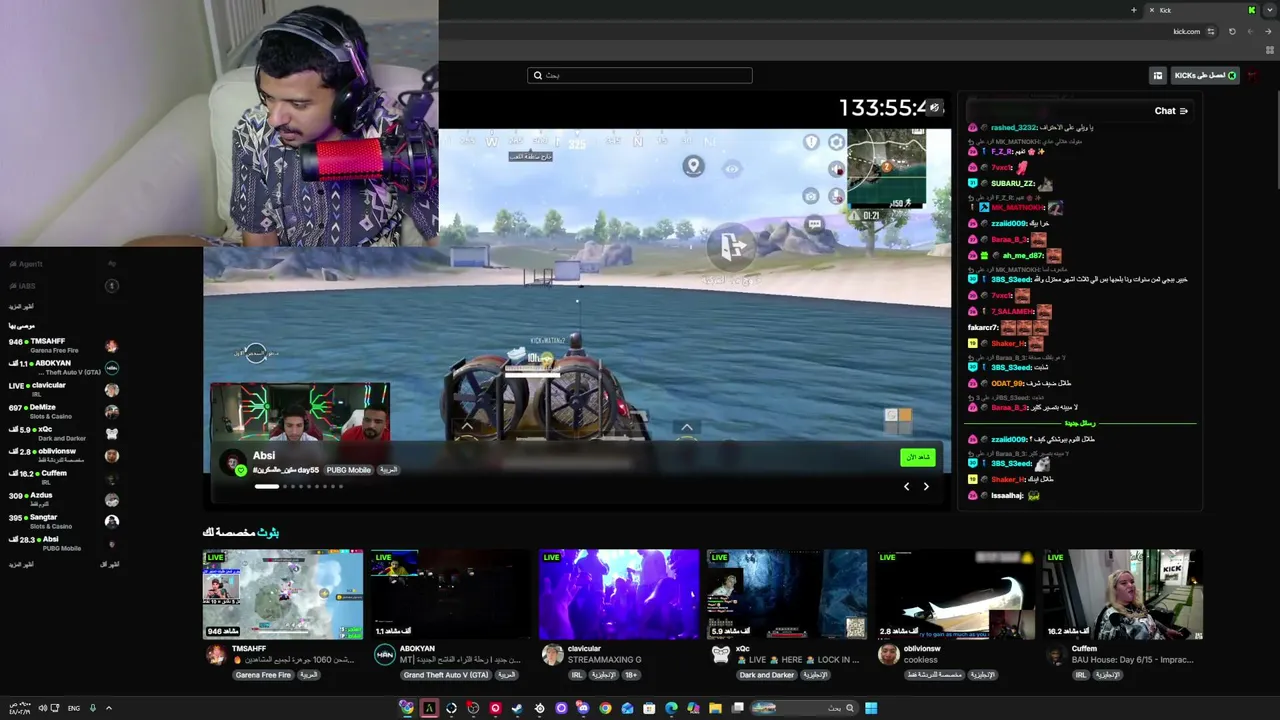Image resolution: width=1280 pixels, height=720 pixels.
Task: Open Steam from the taskbar
Action: [x=517, y=708]
